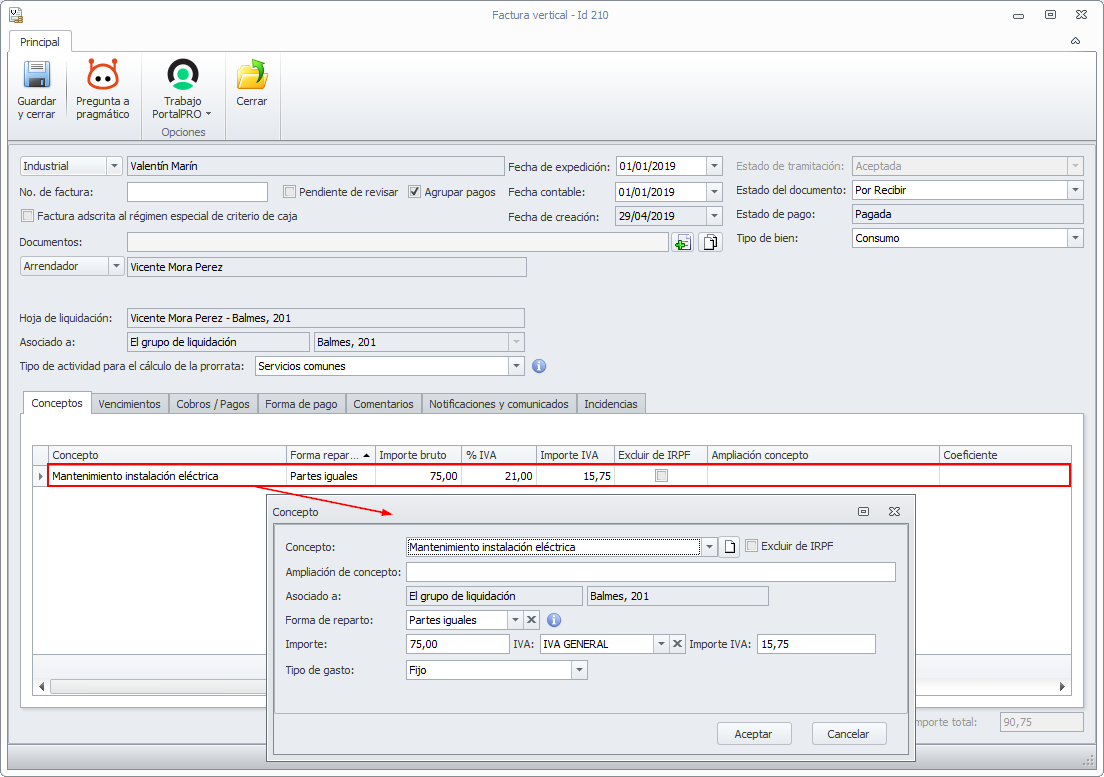Click the Guardar y cerrar save icon
The width and height of the screenshot is (1104, 777).
click(37, 77)
